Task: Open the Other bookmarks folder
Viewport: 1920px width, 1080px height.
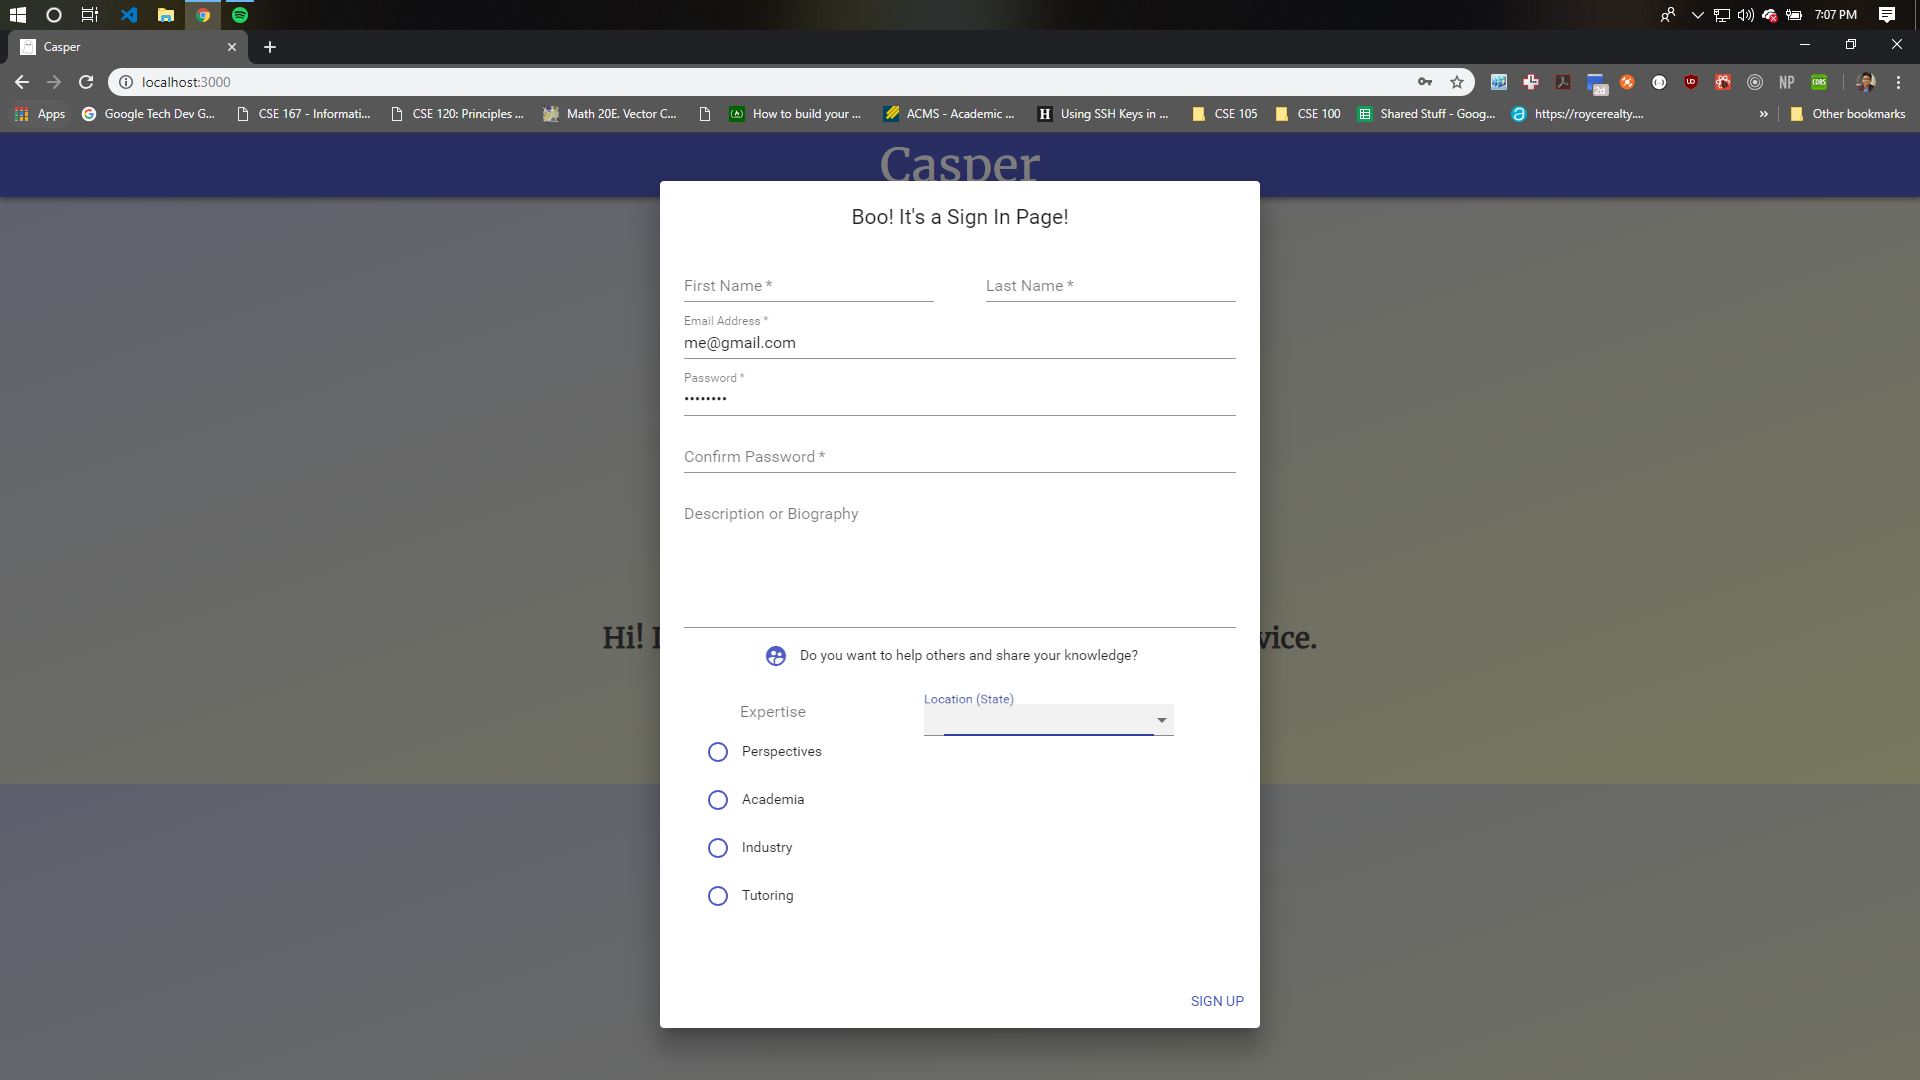Action: pos(1847,114)
